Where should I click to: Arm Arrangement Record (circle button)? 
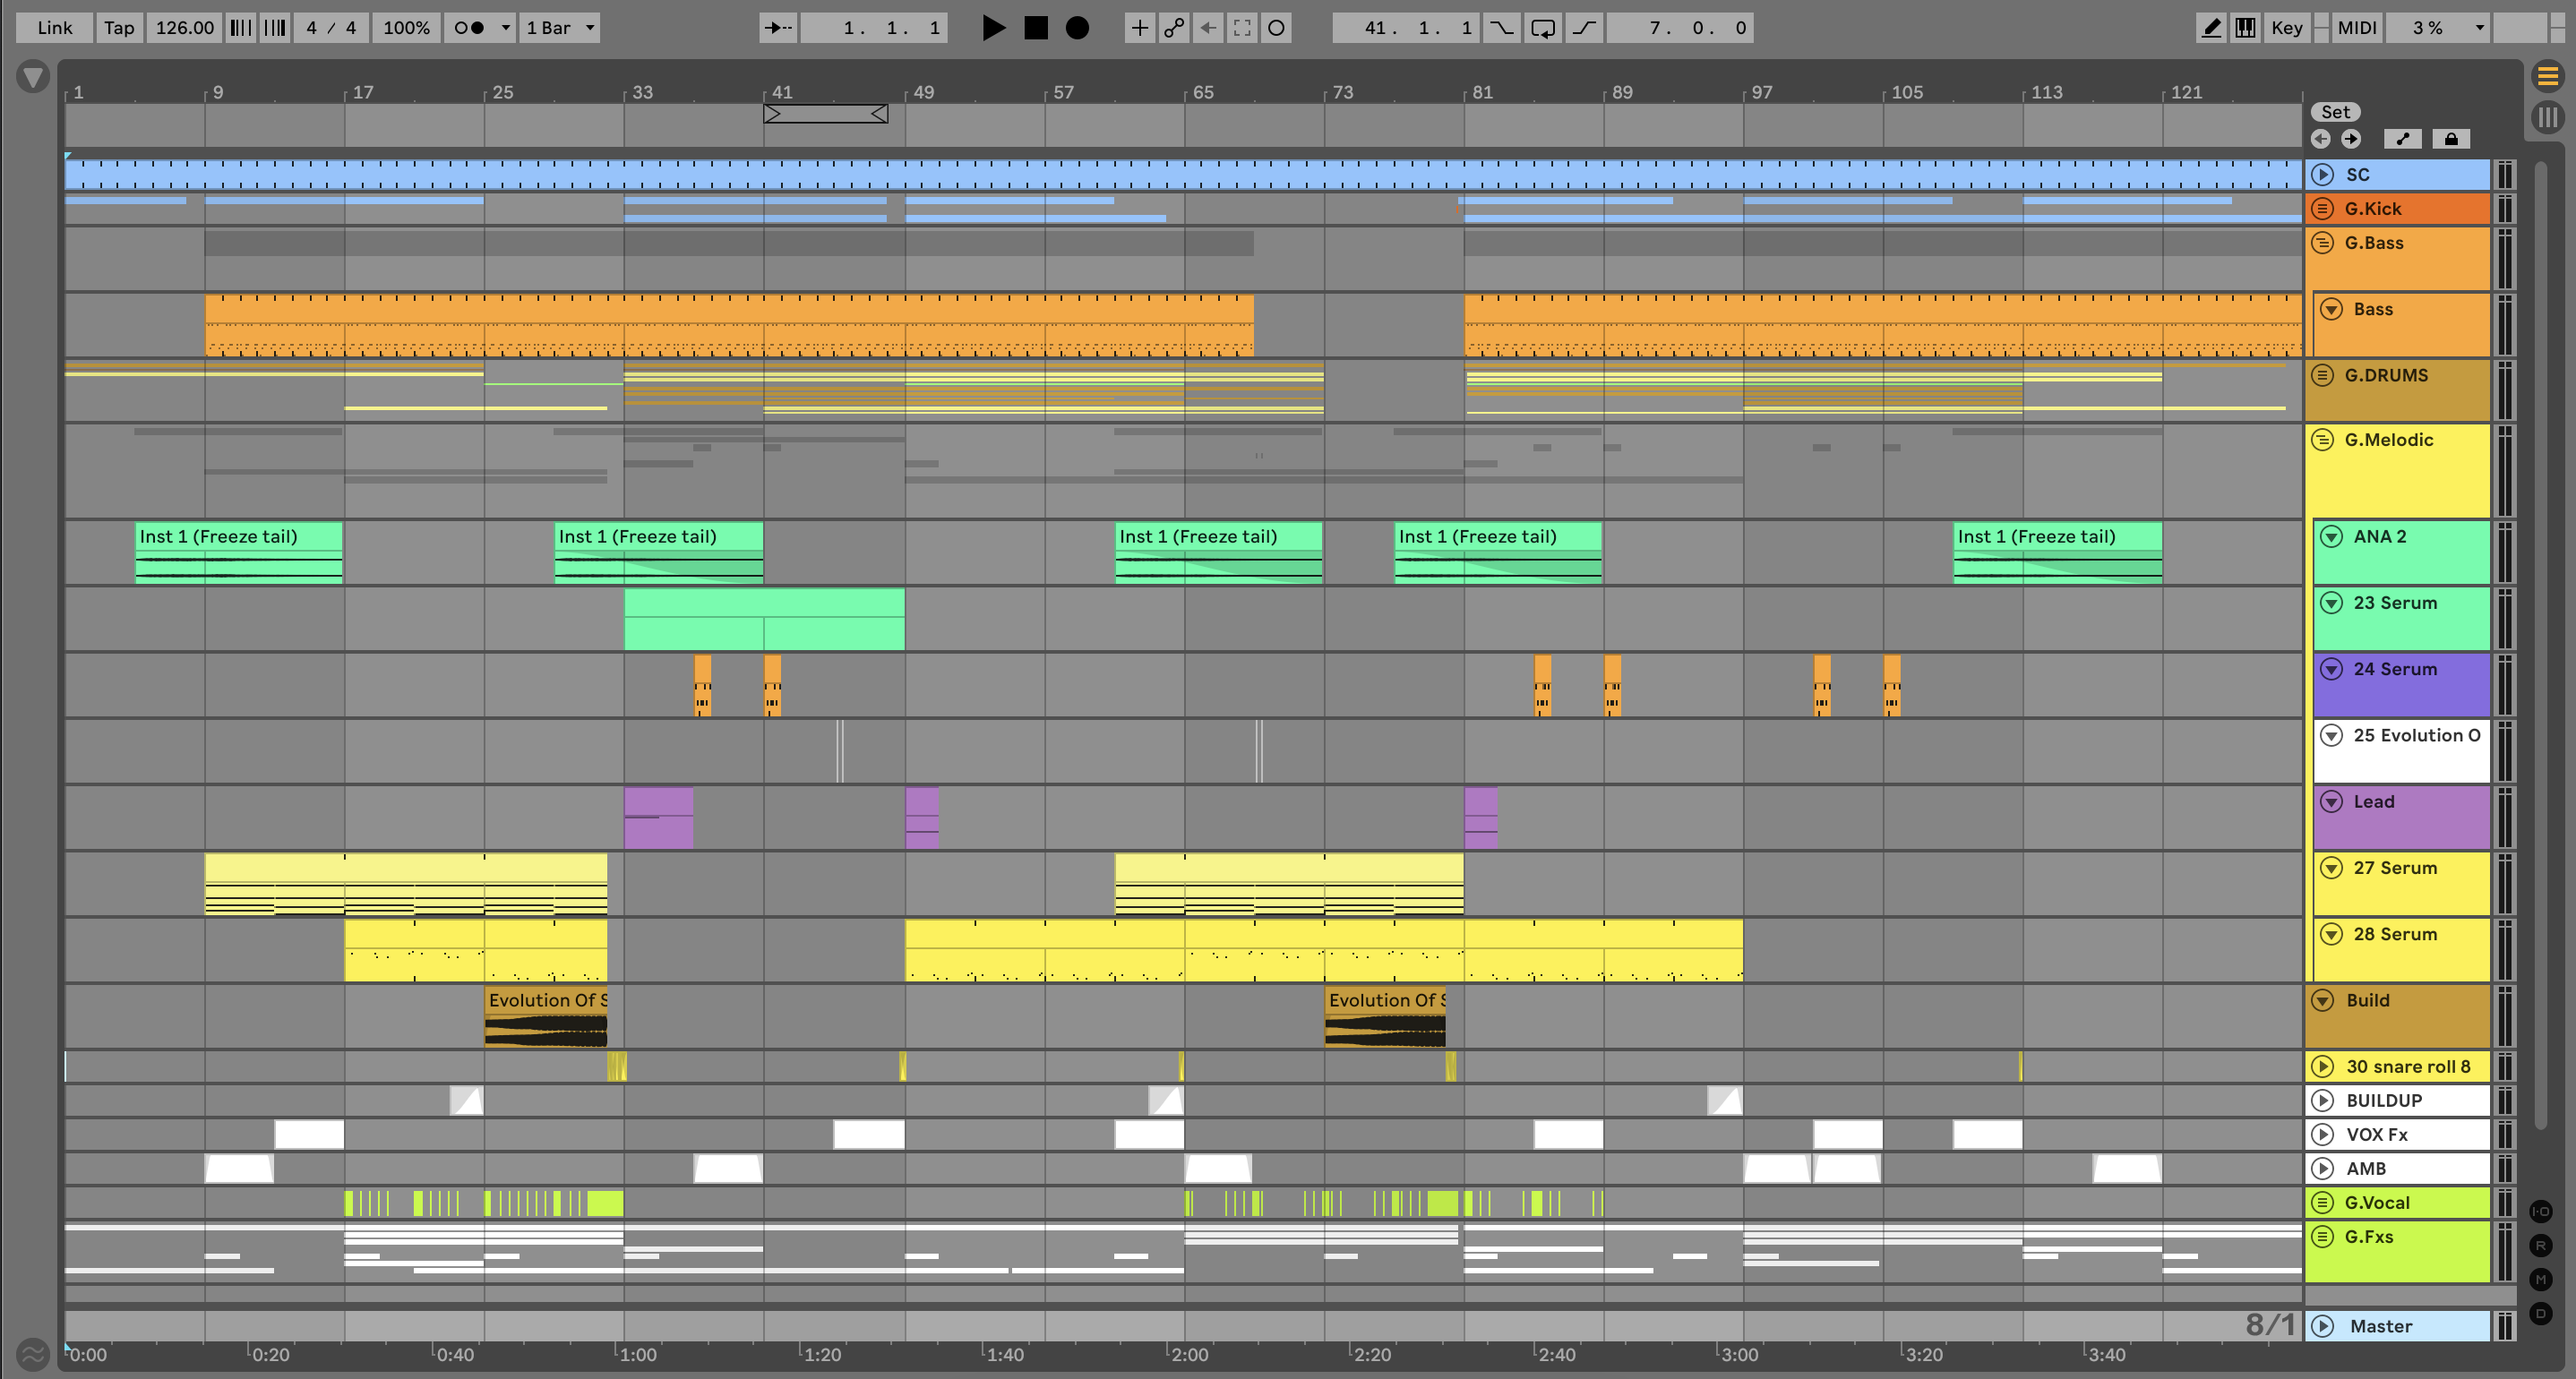(x=1077, y=28)
